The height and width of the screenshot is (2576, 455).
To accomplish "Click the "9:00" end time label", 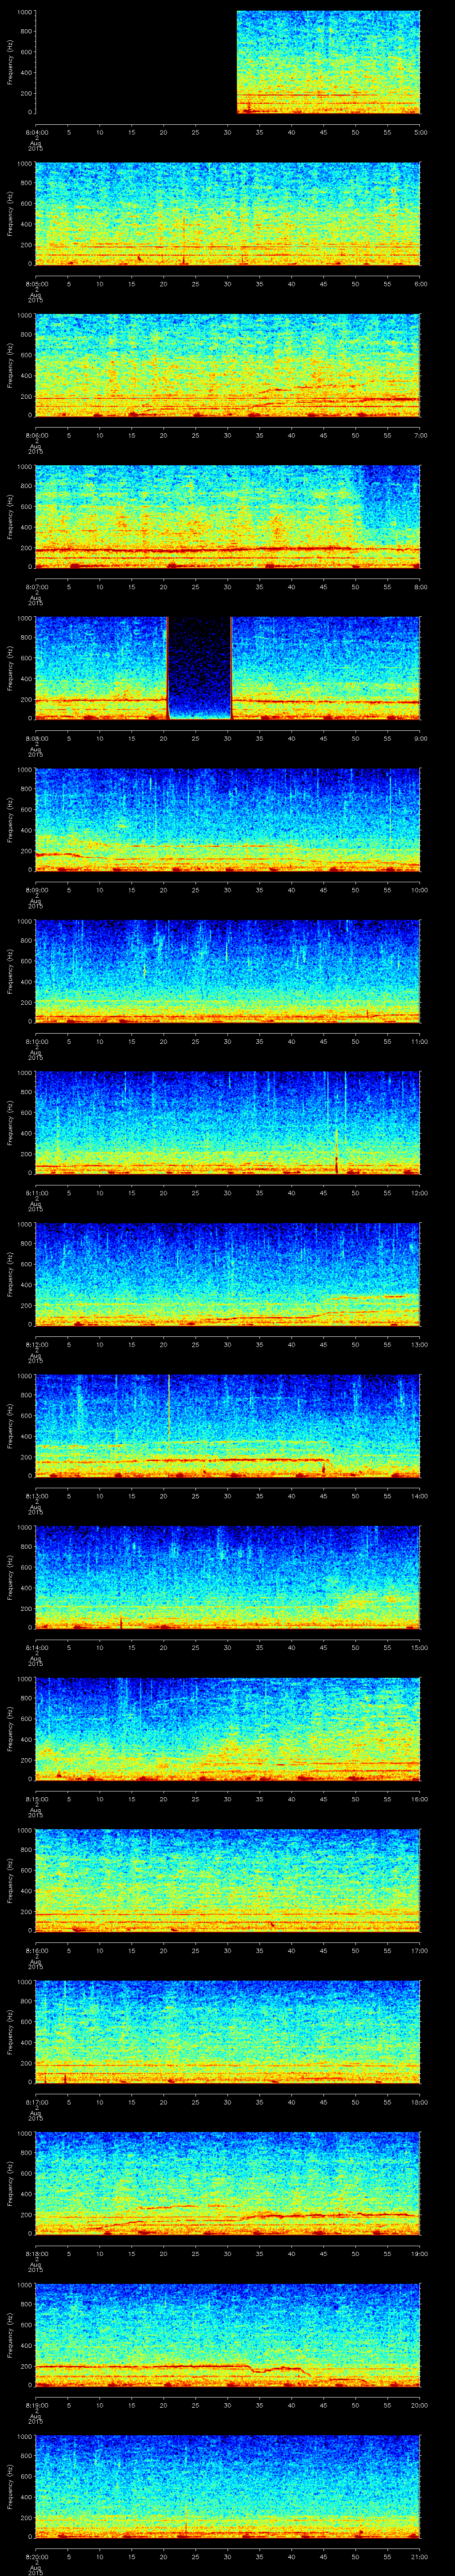I will [x=420, y=738].
